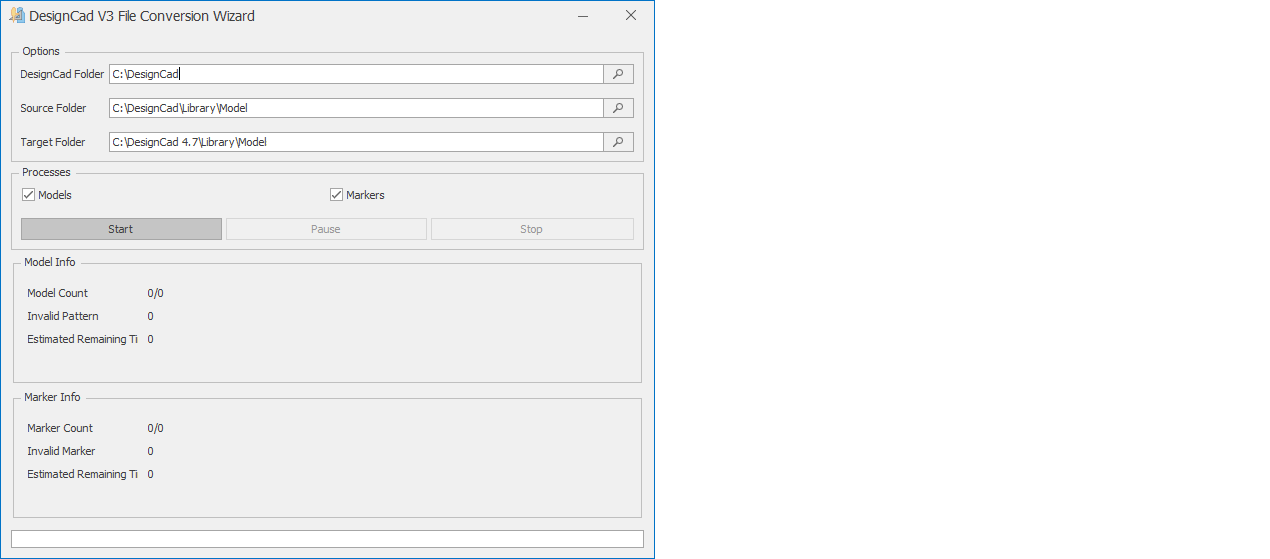Screen dimensions: 1270x559
Task: Uncheck the Markers process checkbox
Action: pyautogui.click(x=337, y=195)
